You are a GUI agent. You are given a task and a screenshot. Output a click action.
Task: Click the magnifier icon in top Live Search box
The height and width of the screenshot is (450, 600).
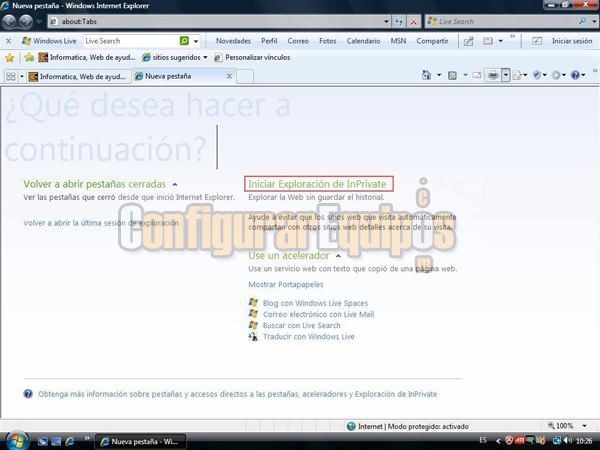582,21
